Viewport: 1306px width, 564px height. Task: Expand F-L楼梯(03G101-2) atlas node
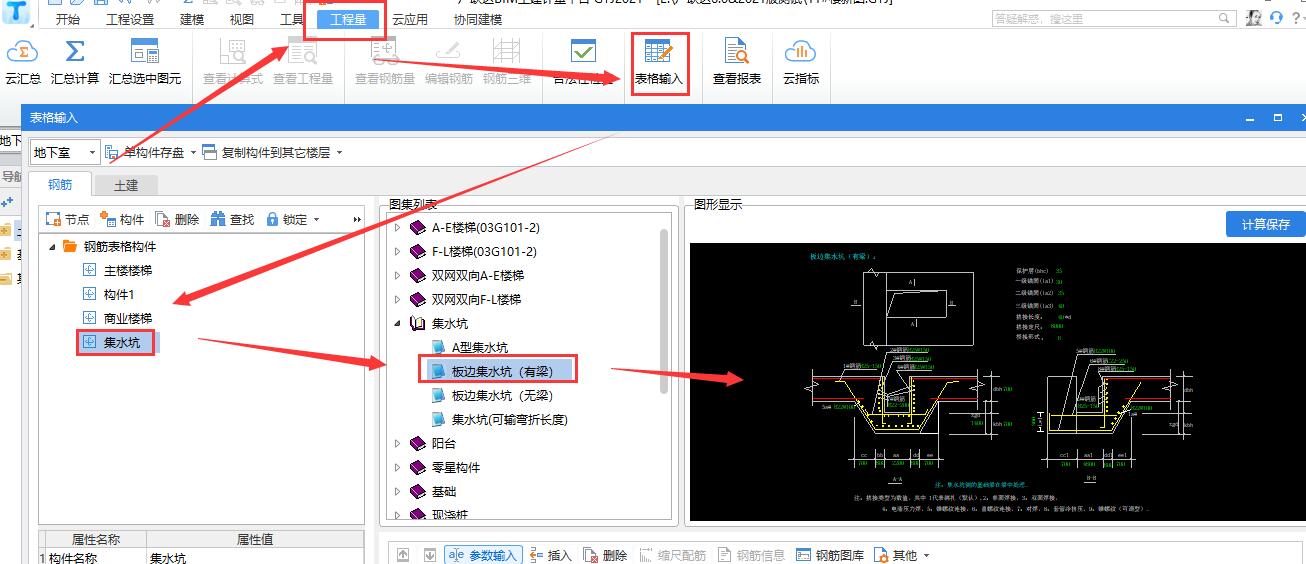pyautogui.click(x=397, y=251)
